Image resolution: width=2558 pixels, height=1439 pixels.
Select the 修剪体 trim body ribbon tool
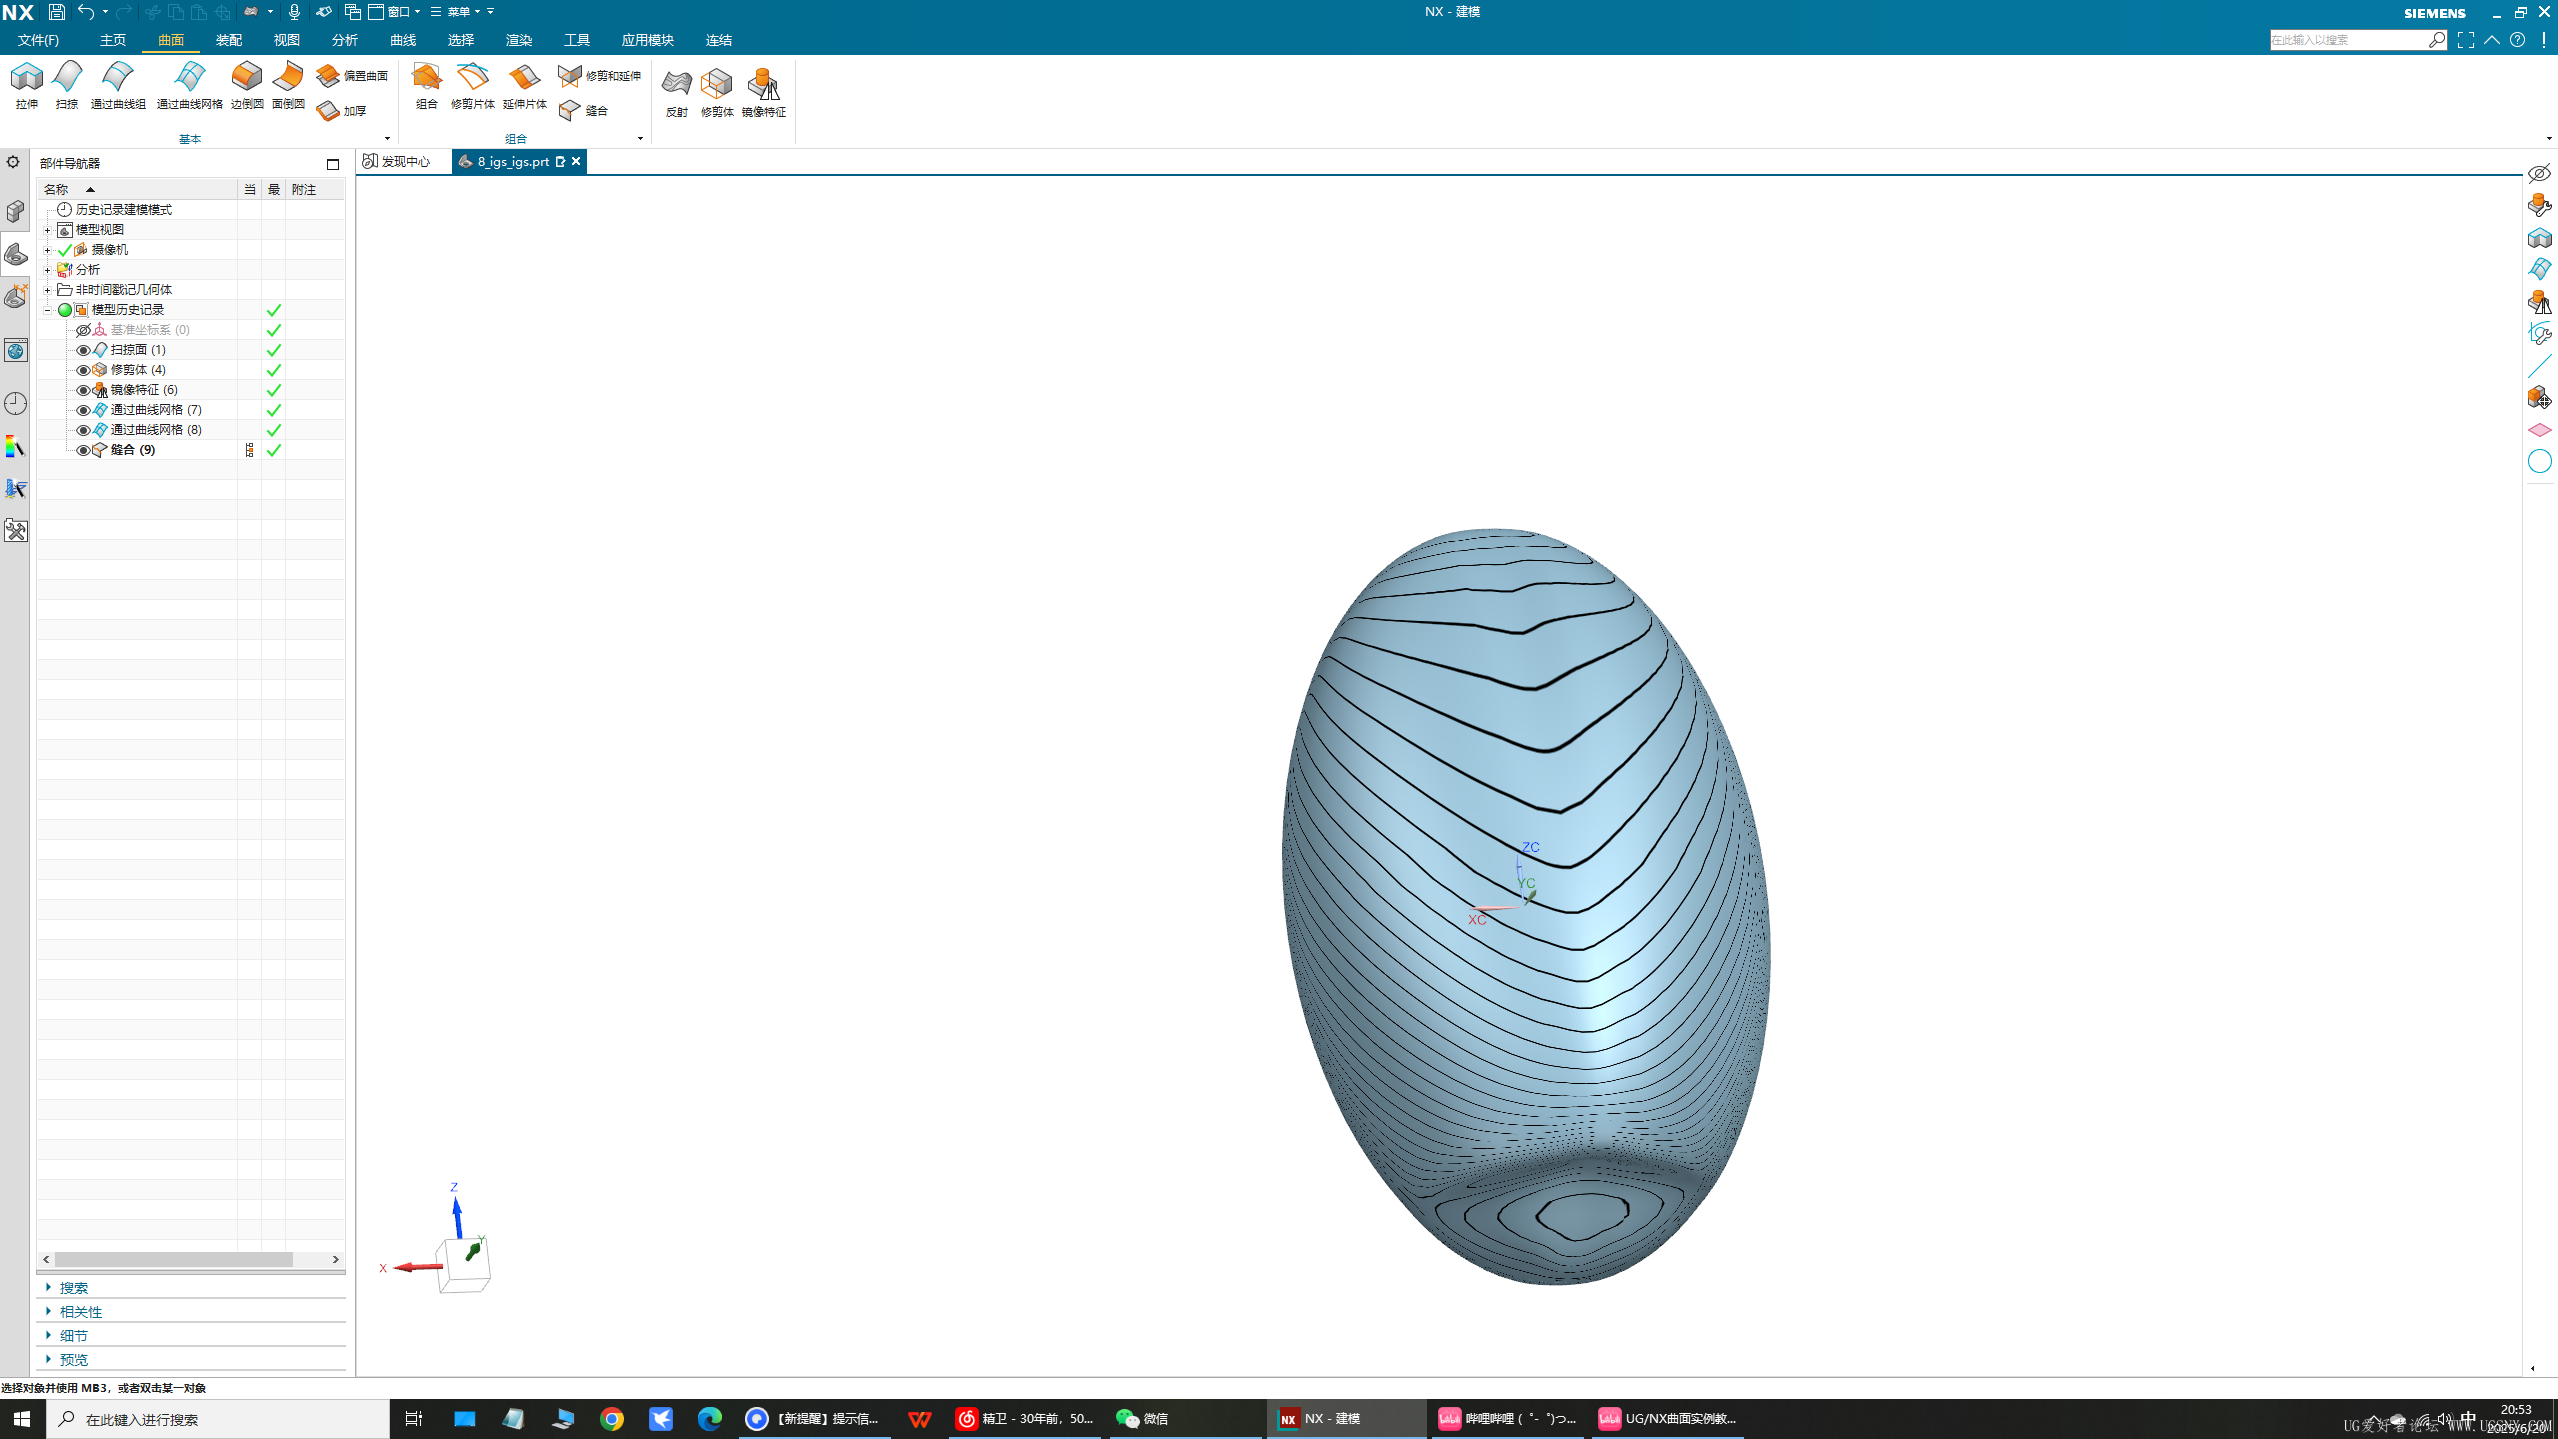click(717, 93)
